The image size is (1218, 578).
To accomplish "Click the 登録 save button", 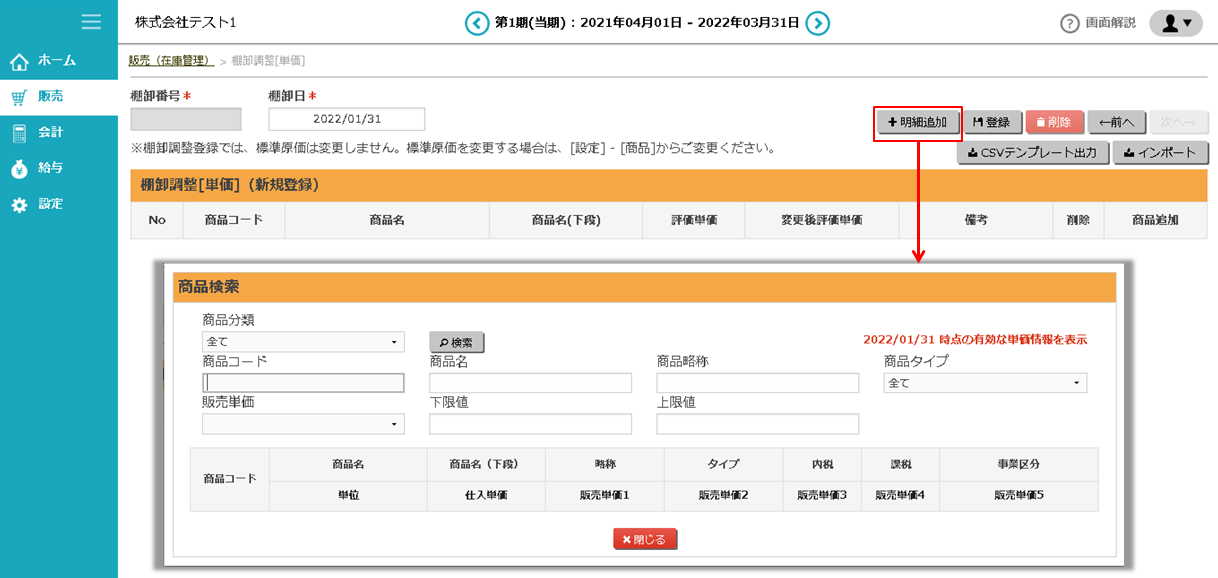I will coord(991,122).
